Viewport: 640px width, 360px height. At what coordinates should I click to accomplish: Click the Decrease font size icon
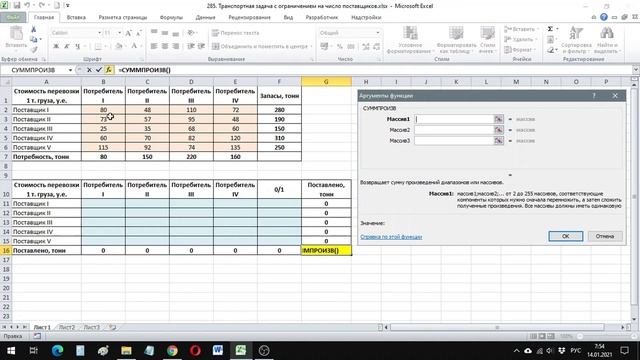point(139,33)
